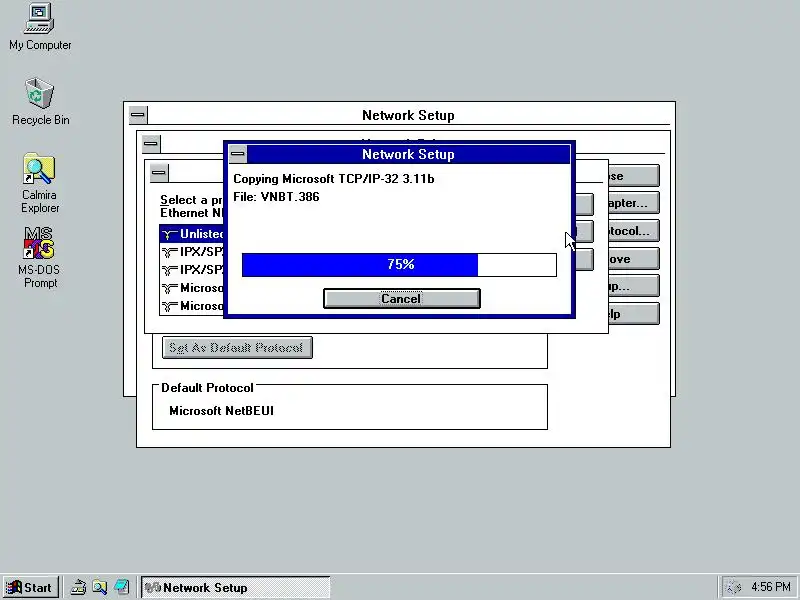This screenshot has height=600, width=800.
Task: Click the first quick-launch icon beside Start
Action: click(x=78, y=587)
